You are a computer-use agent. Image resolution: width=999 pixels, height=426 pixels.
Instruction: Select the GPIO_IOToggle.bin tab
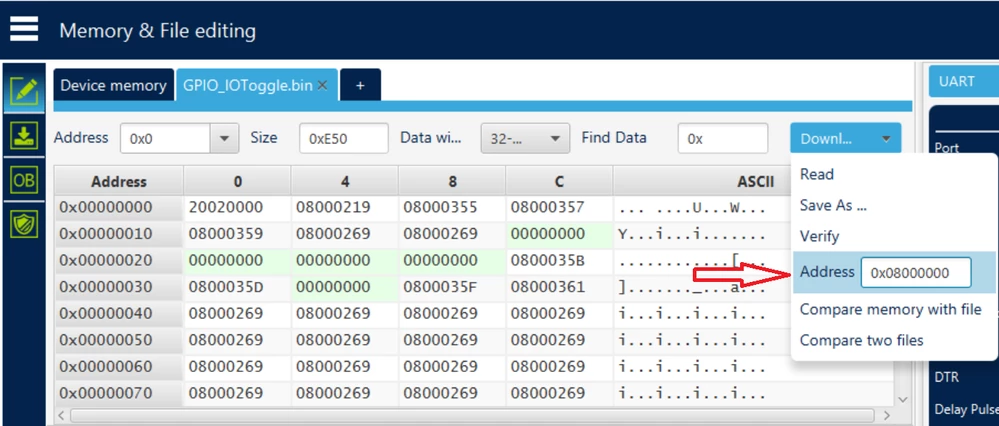(x=248, y=85)
